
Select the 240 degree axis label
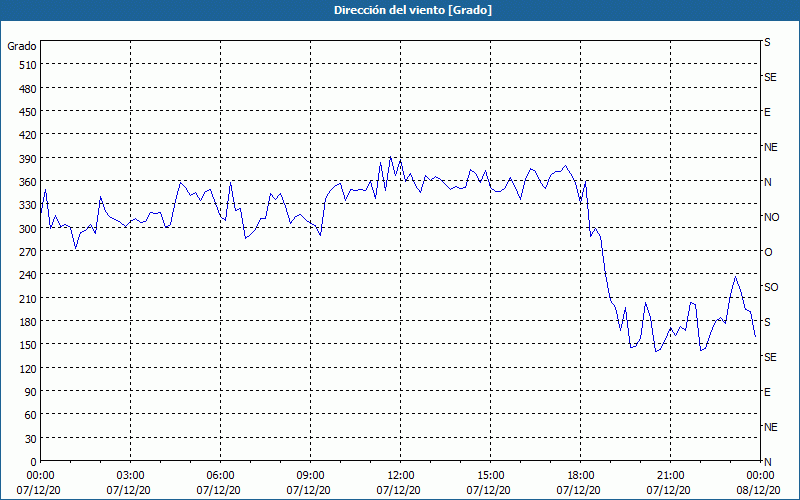tap(29, 276)
